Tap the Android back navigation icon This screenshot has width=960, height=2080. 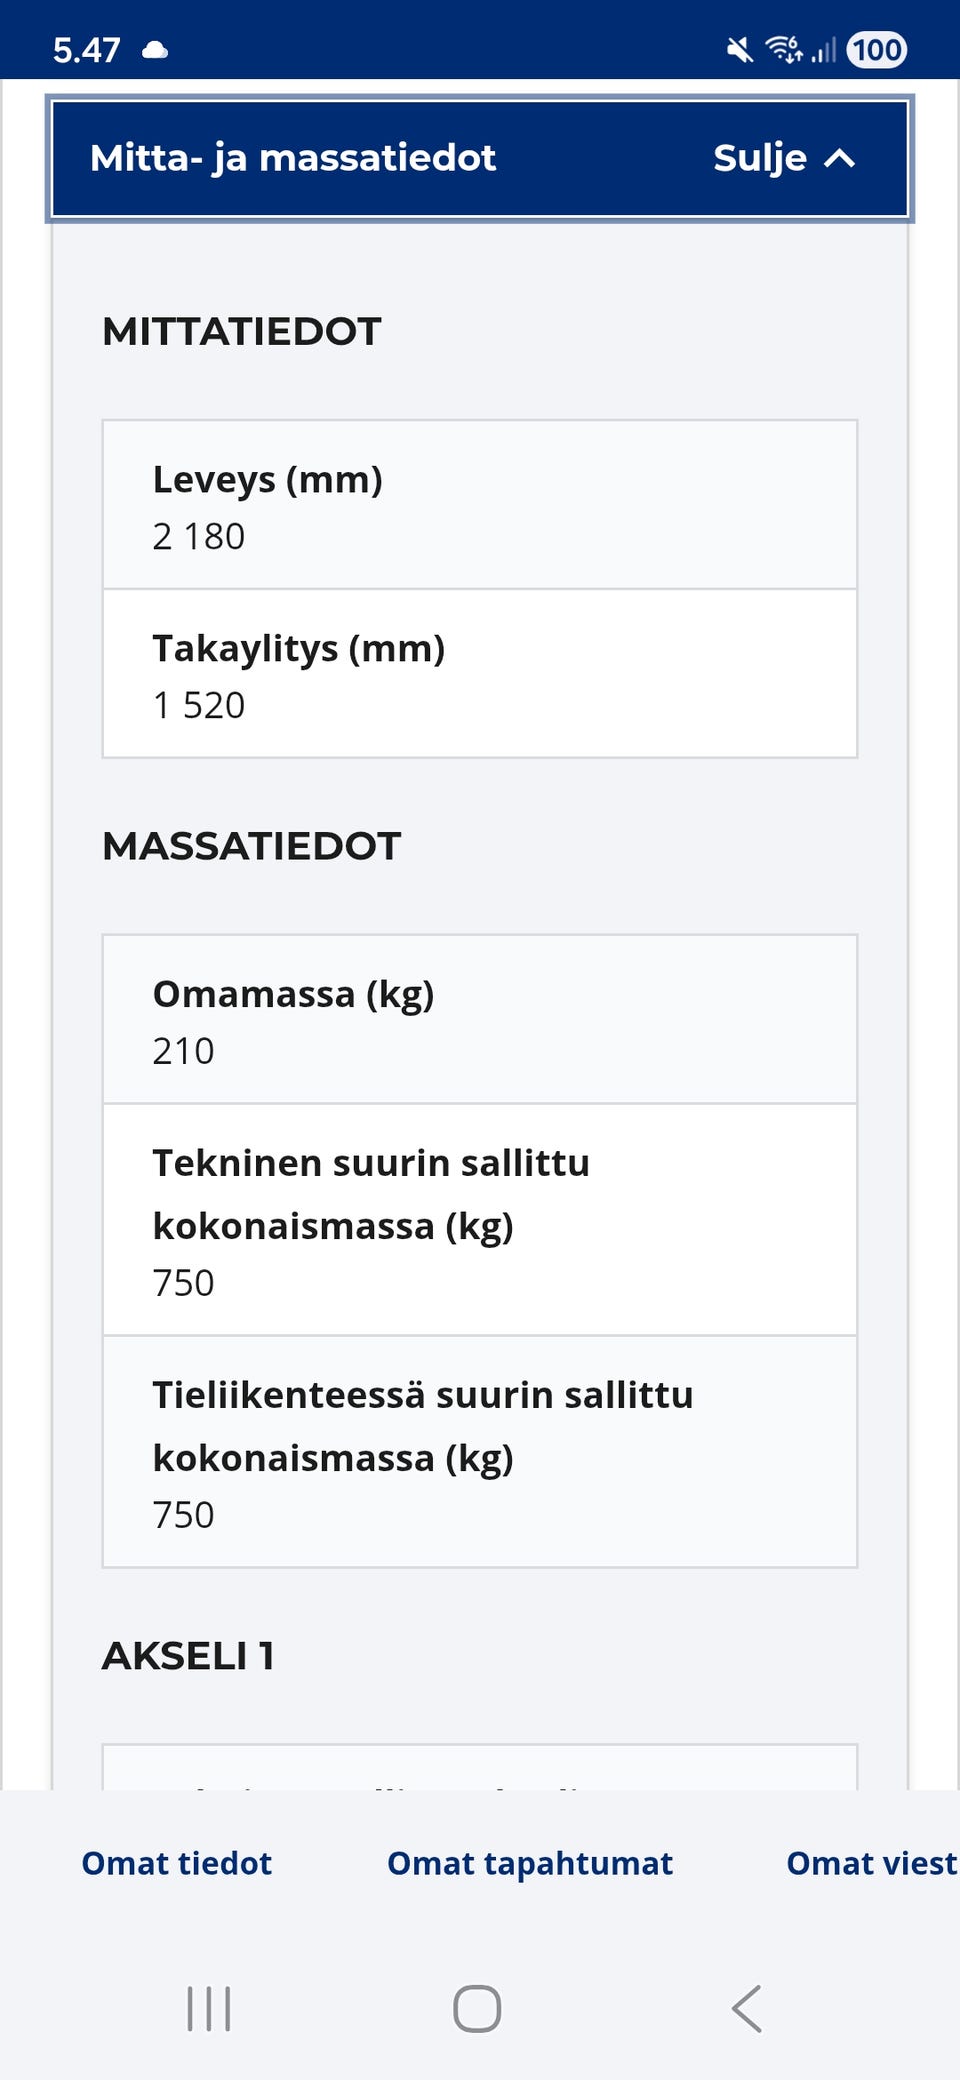pos(747,2008)
